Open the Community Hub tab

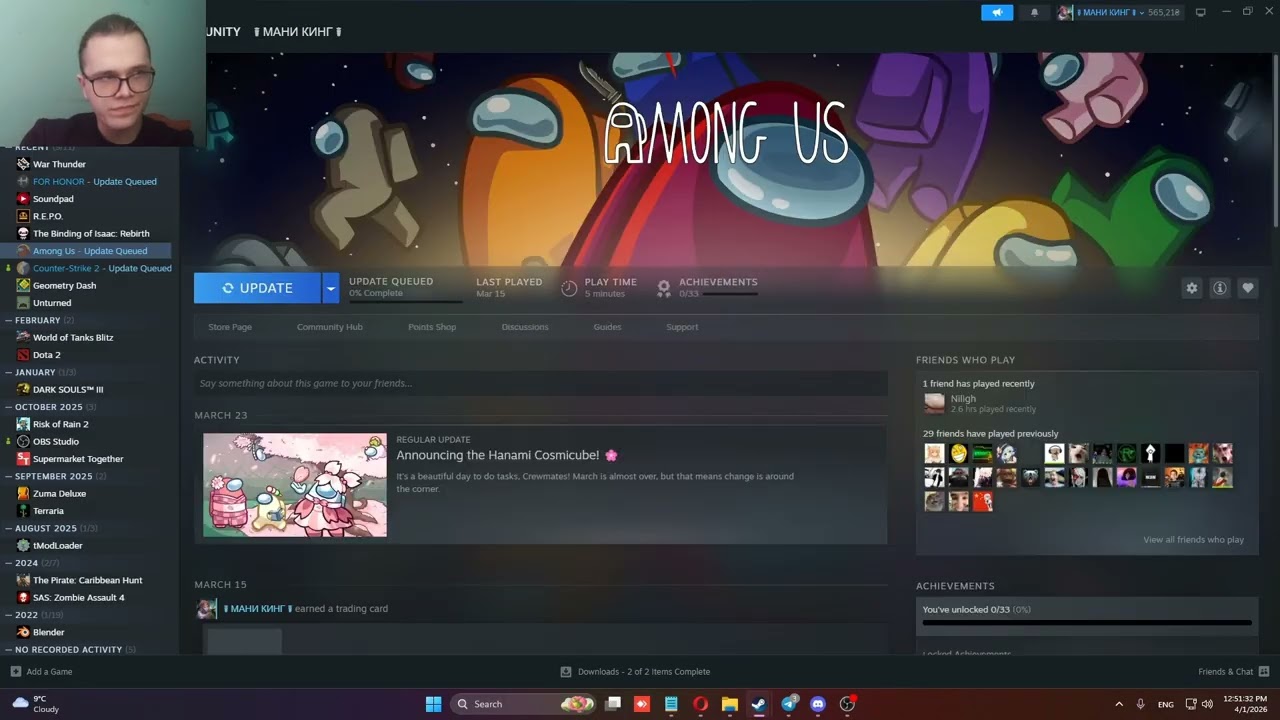tap(330, 327)
